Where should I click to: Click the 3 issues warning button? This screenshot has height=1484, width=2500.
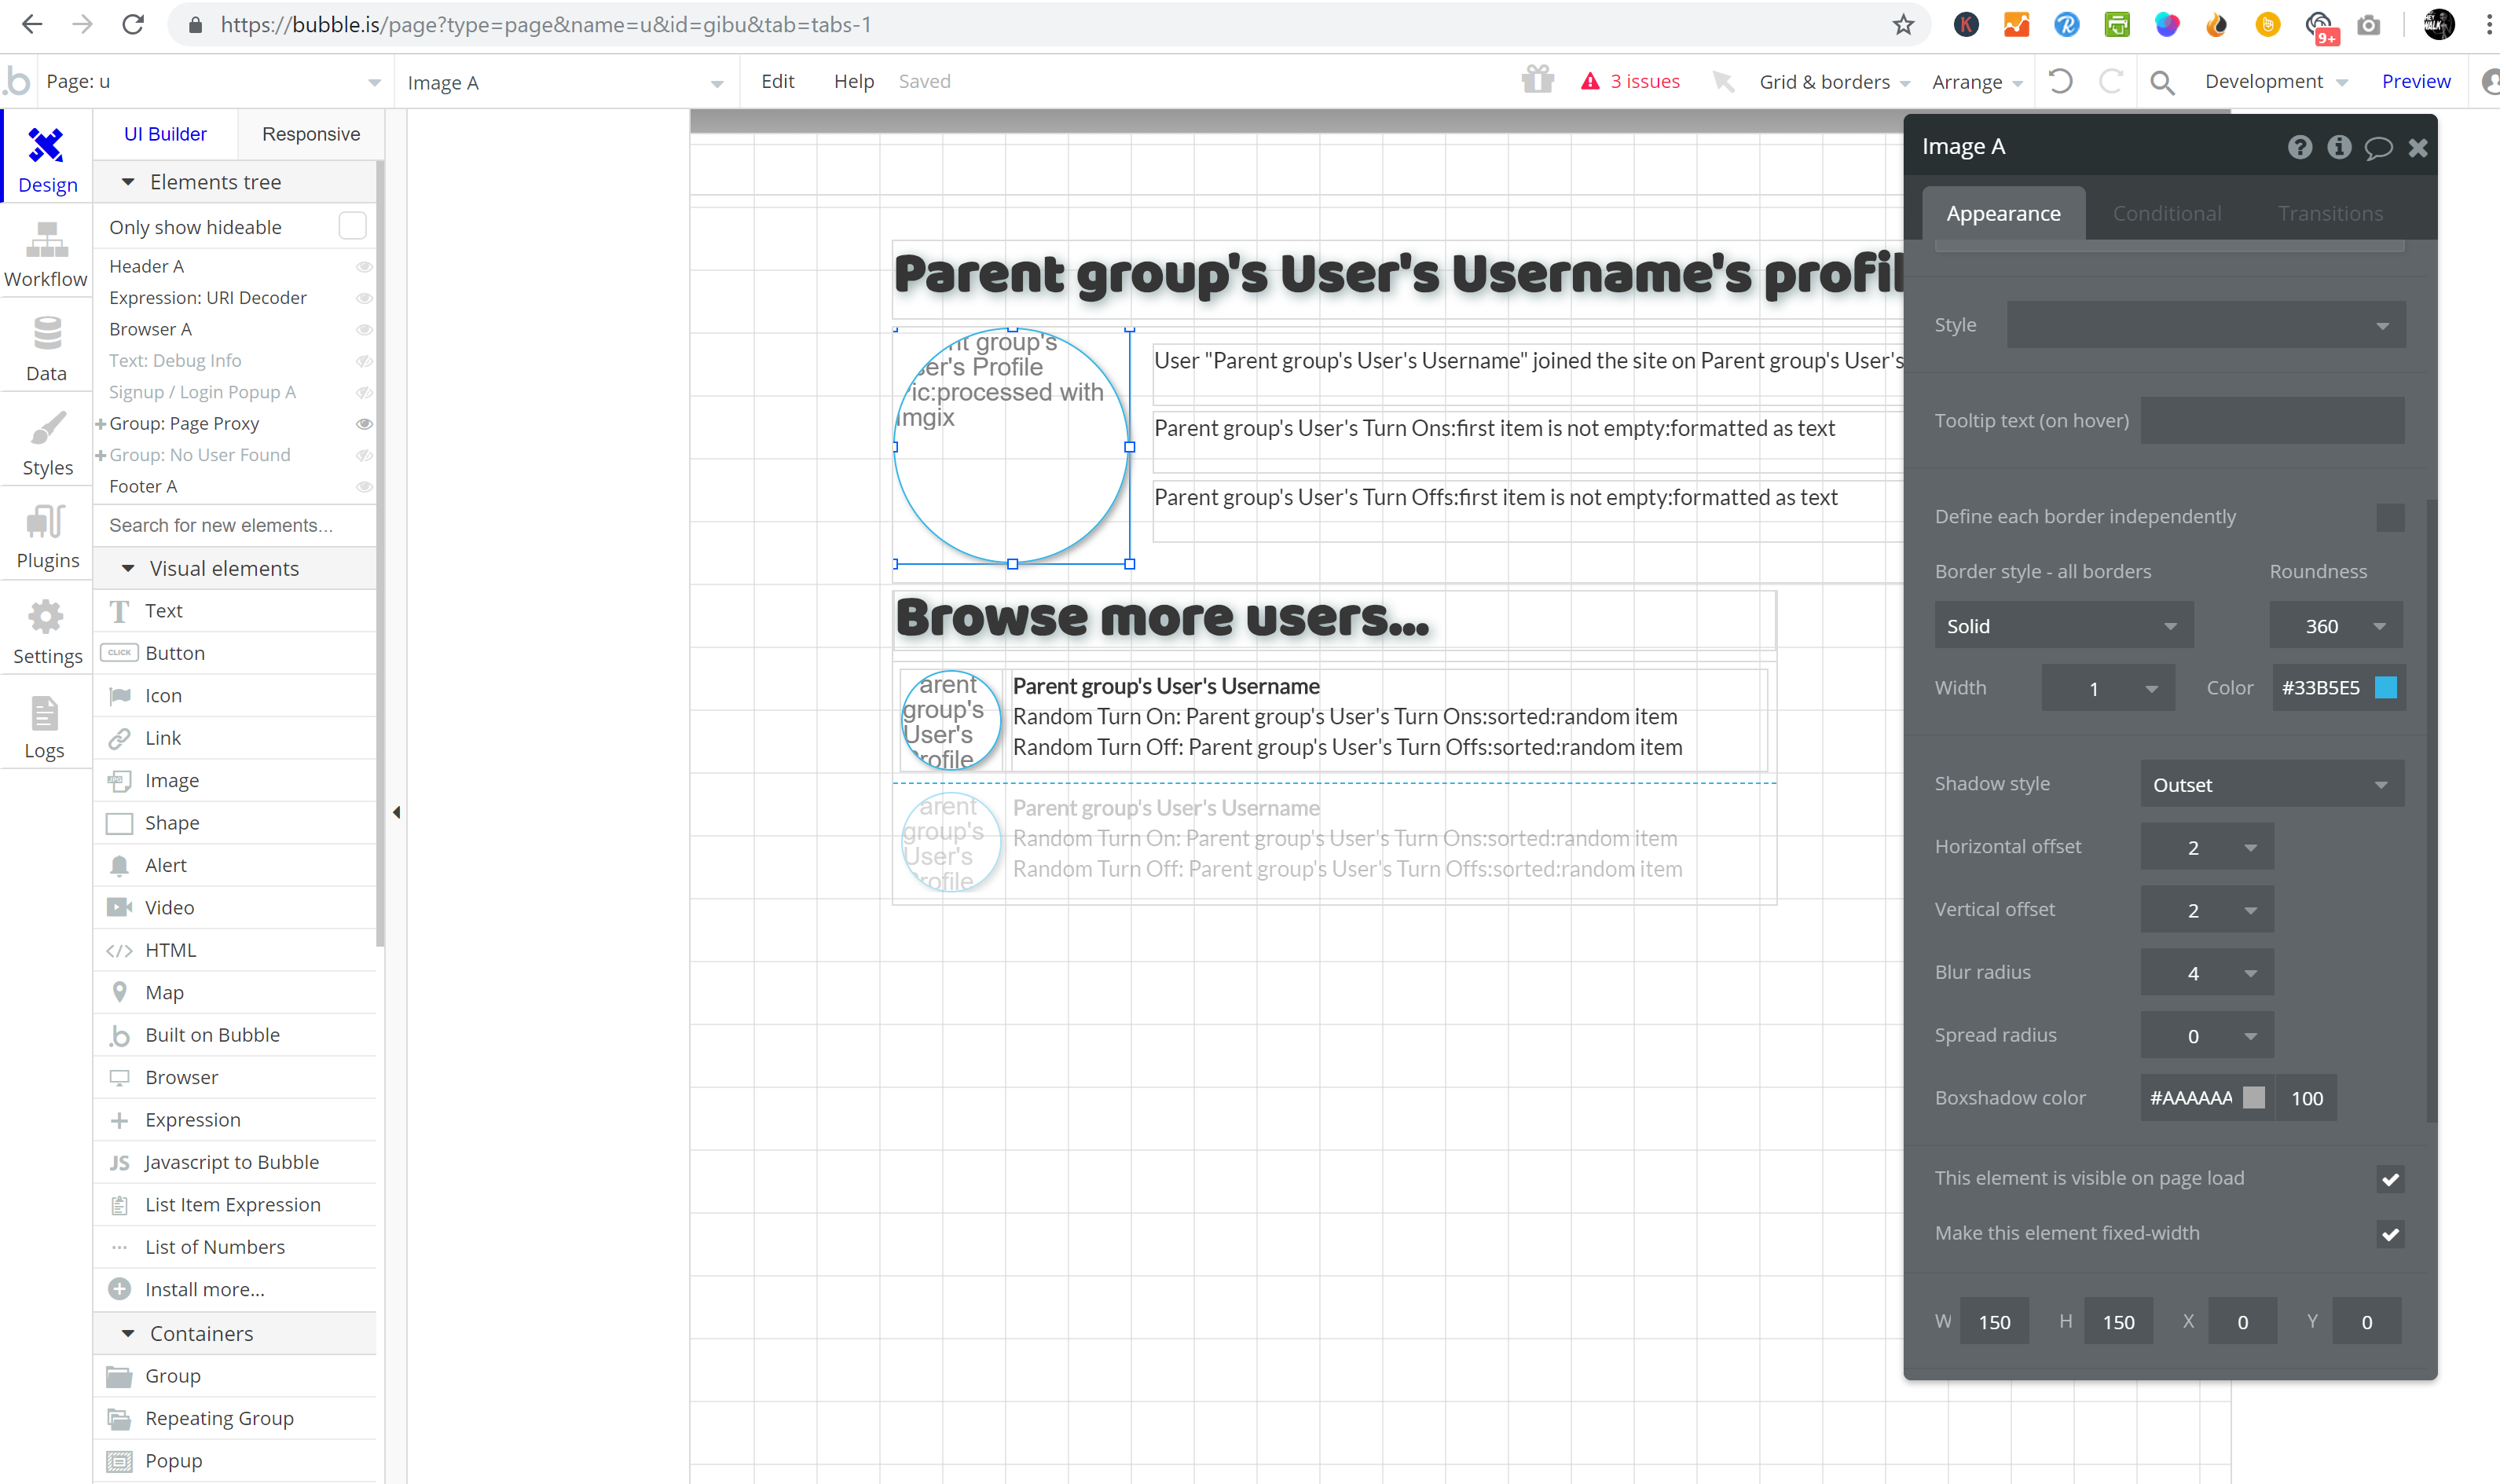pyautogui.click(x=1630, y=81)
